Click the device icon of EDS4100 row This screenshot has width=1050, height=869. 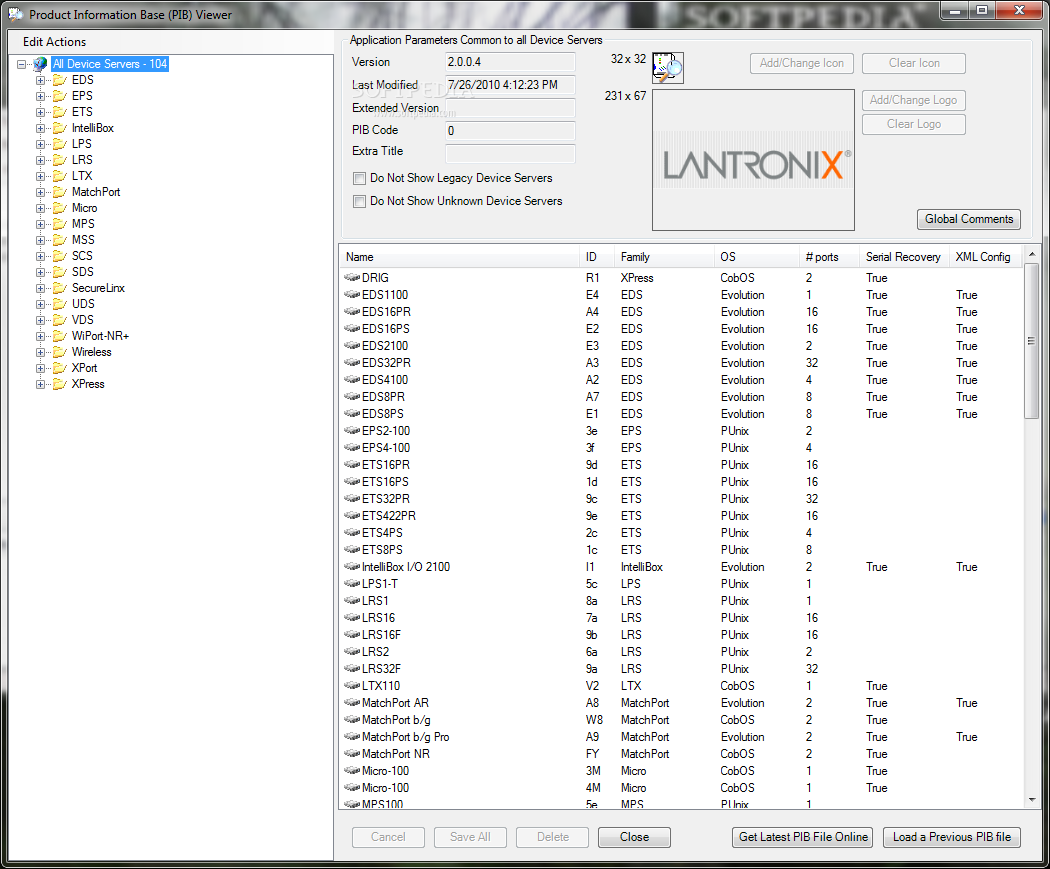tap(352, 380)
